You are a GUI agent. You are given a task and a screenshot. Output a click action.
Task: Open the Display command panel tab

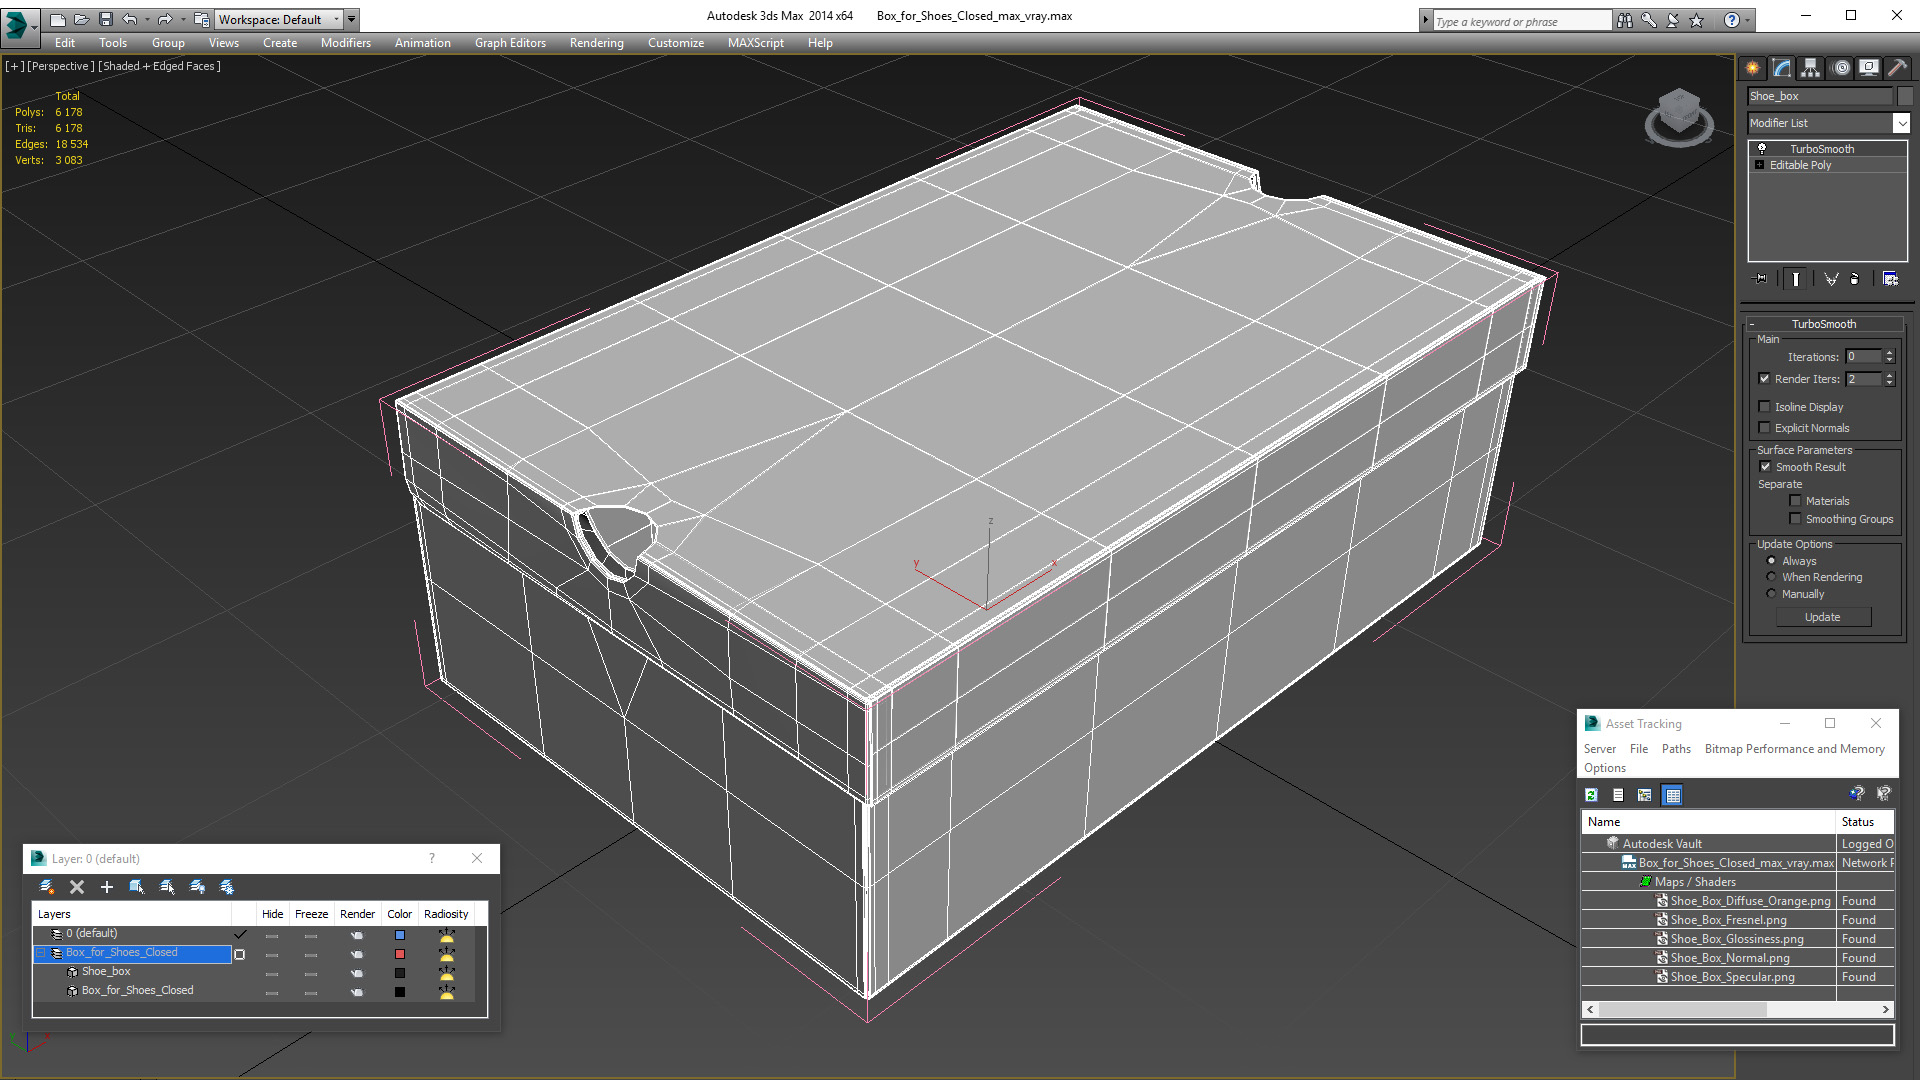(1868, 68)
